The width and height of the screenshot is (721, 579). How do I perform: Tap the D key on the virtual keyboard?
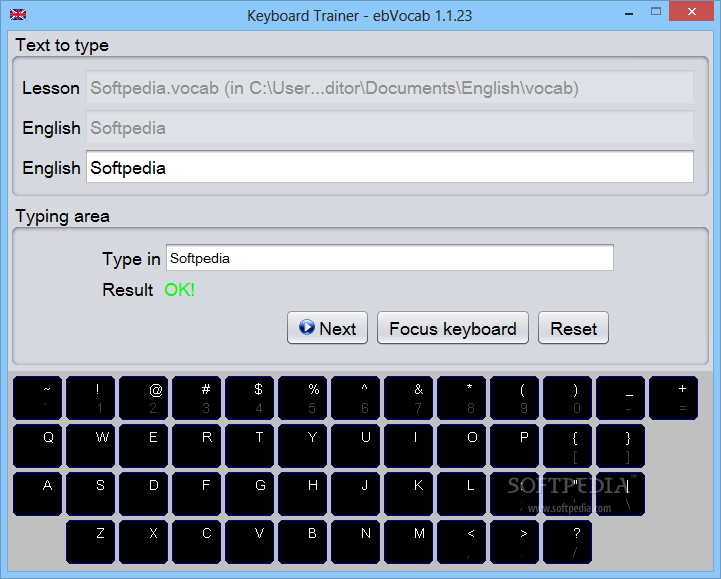pyautogui.click(x=143, y=494)
